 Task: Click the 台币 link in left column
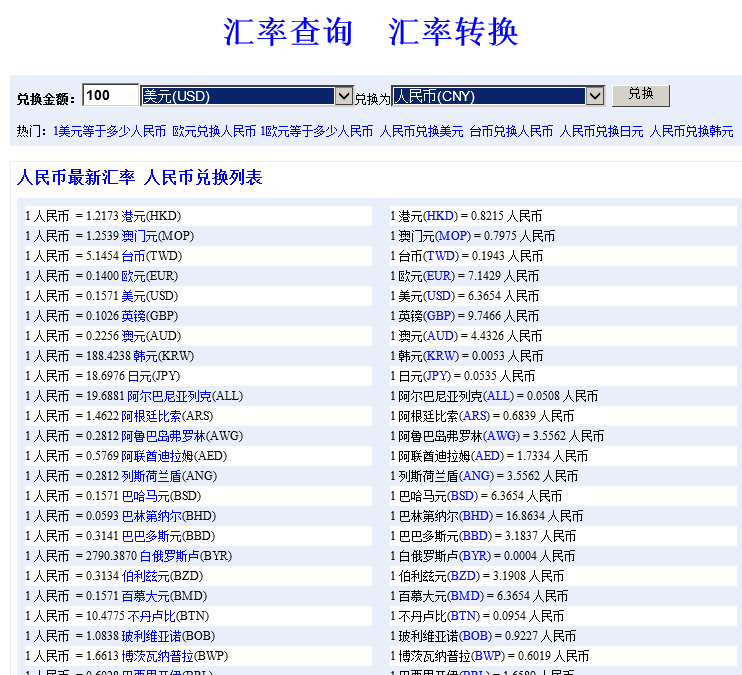pos(133,256)
